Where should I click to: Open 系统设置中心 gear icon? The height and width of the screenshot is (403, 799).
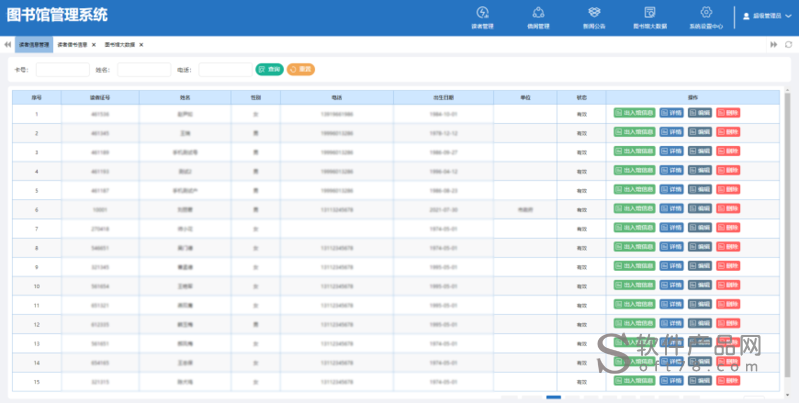coord(706,12)
